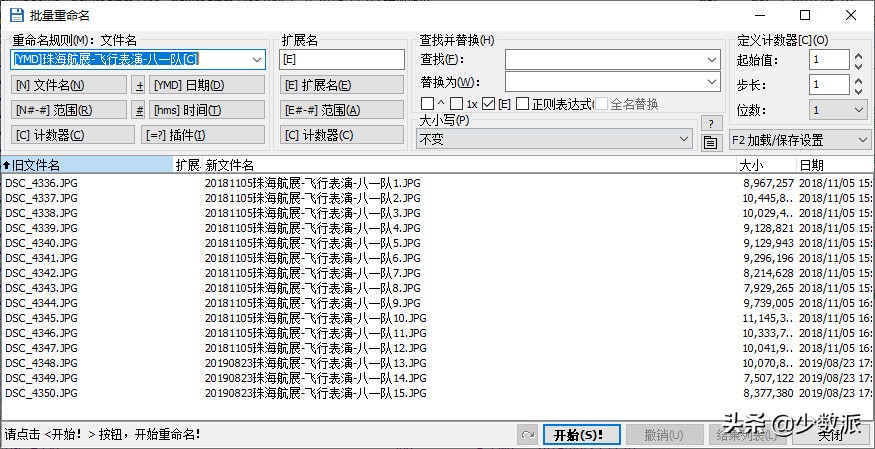This screenshot has height=449, width=875.
Task: Click the 起始值 input field
Action: pyautogui.click(x=829, y=60)
